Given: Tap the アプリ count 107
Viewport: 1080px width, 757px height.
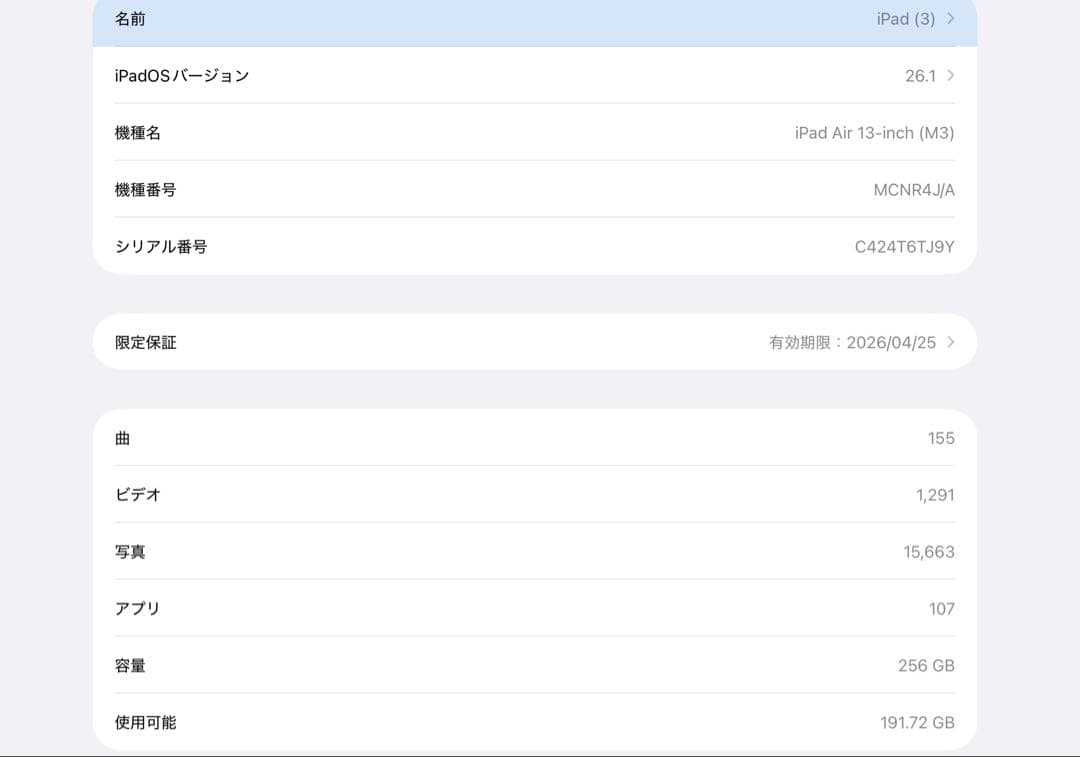Looking at the screenshot, I should click(x=944, y=608).
